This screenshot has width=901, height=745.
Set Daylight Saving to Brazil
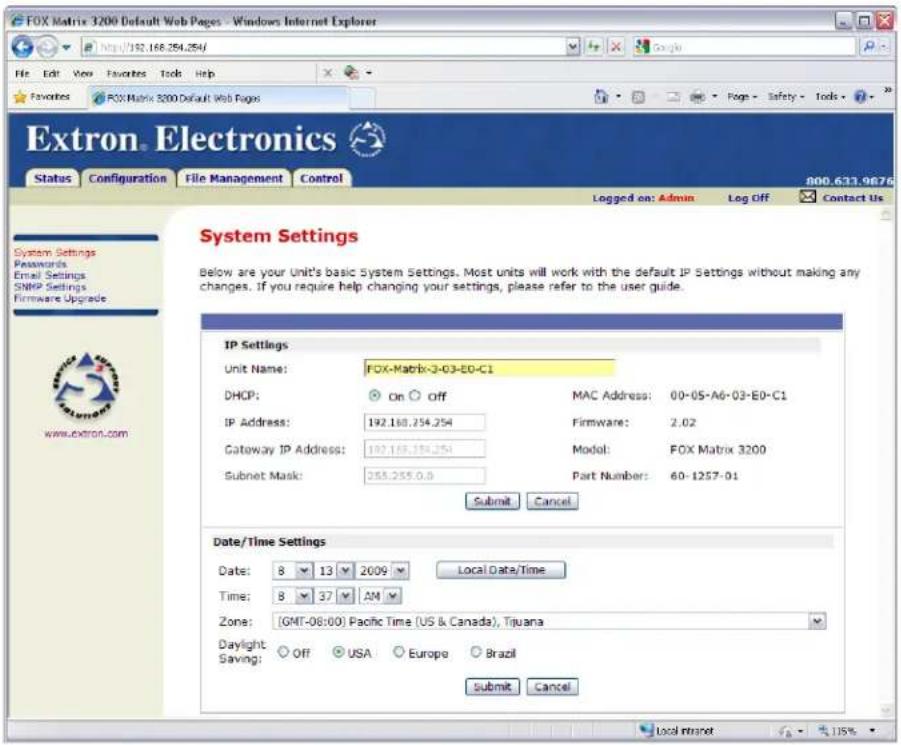pos(476,652)
